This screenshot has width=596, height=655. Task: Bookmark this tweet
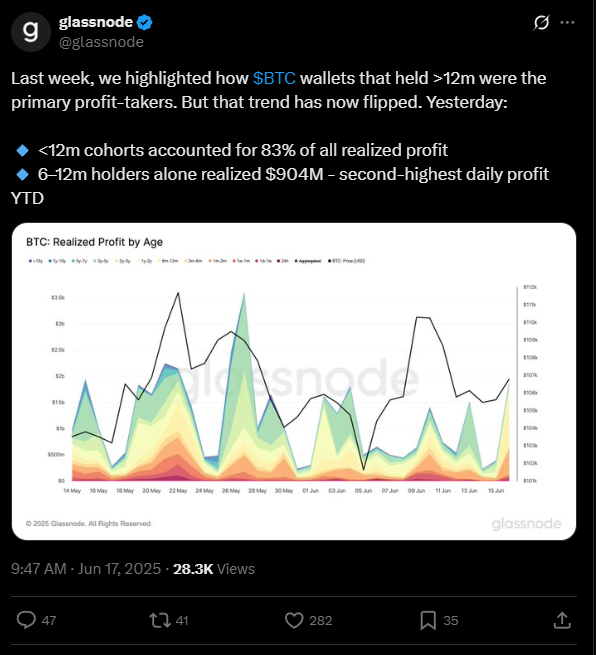pyautogui.click(x=428, y=620)
